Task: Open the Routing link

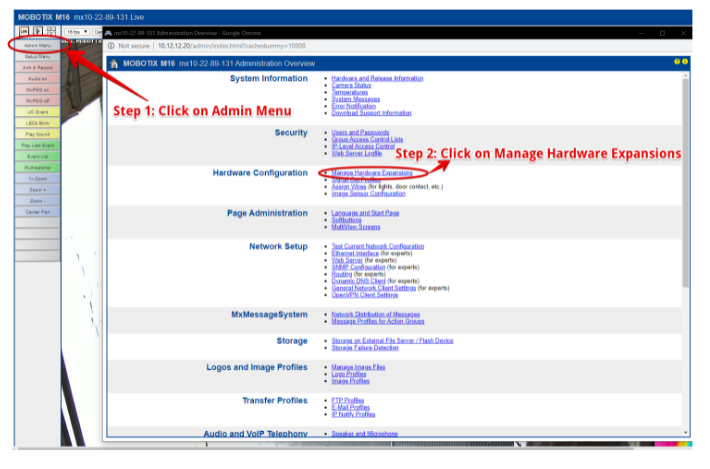Action: (341, 274)
